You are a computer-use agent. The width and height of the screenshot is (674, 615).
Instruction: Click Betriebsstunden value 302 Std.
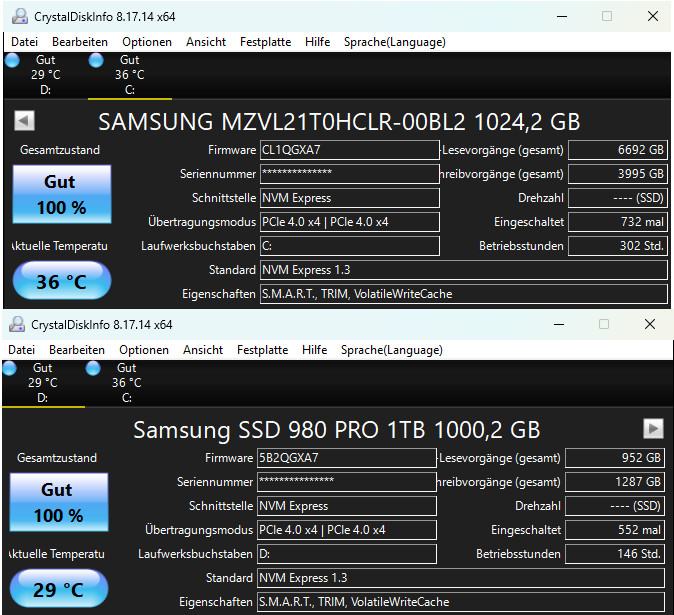click(618, 246)
